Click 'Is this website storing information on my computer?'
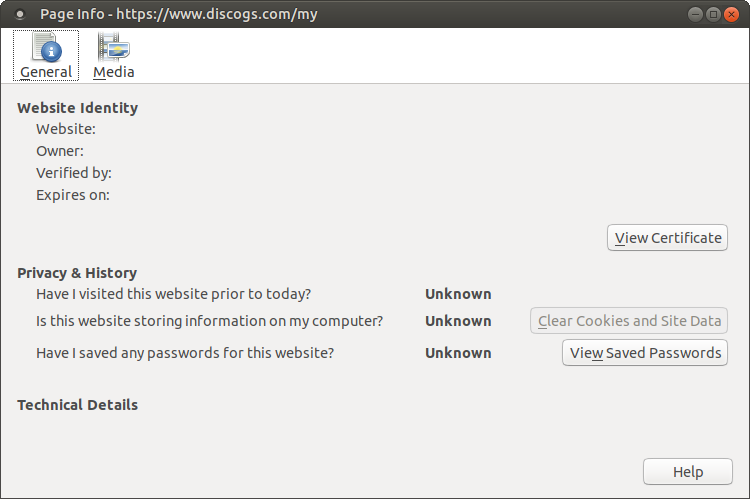The image size is (750, 499). coord(210,321)
